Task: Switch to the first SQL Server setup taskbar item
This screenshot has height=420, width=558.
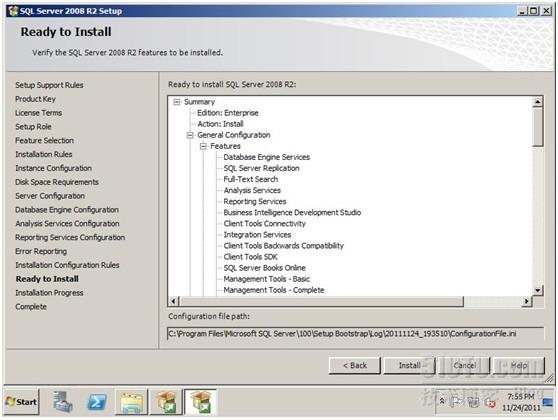Action: pyautogui.click(x=166, y=402)
